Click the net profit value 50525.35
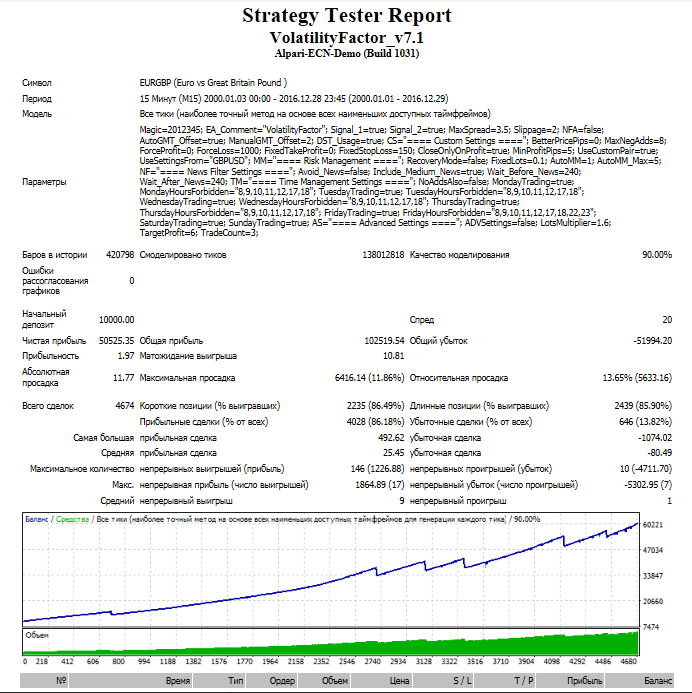Viewport: 692px width, 693px height. pyautogui.click(x=116, y=341)
